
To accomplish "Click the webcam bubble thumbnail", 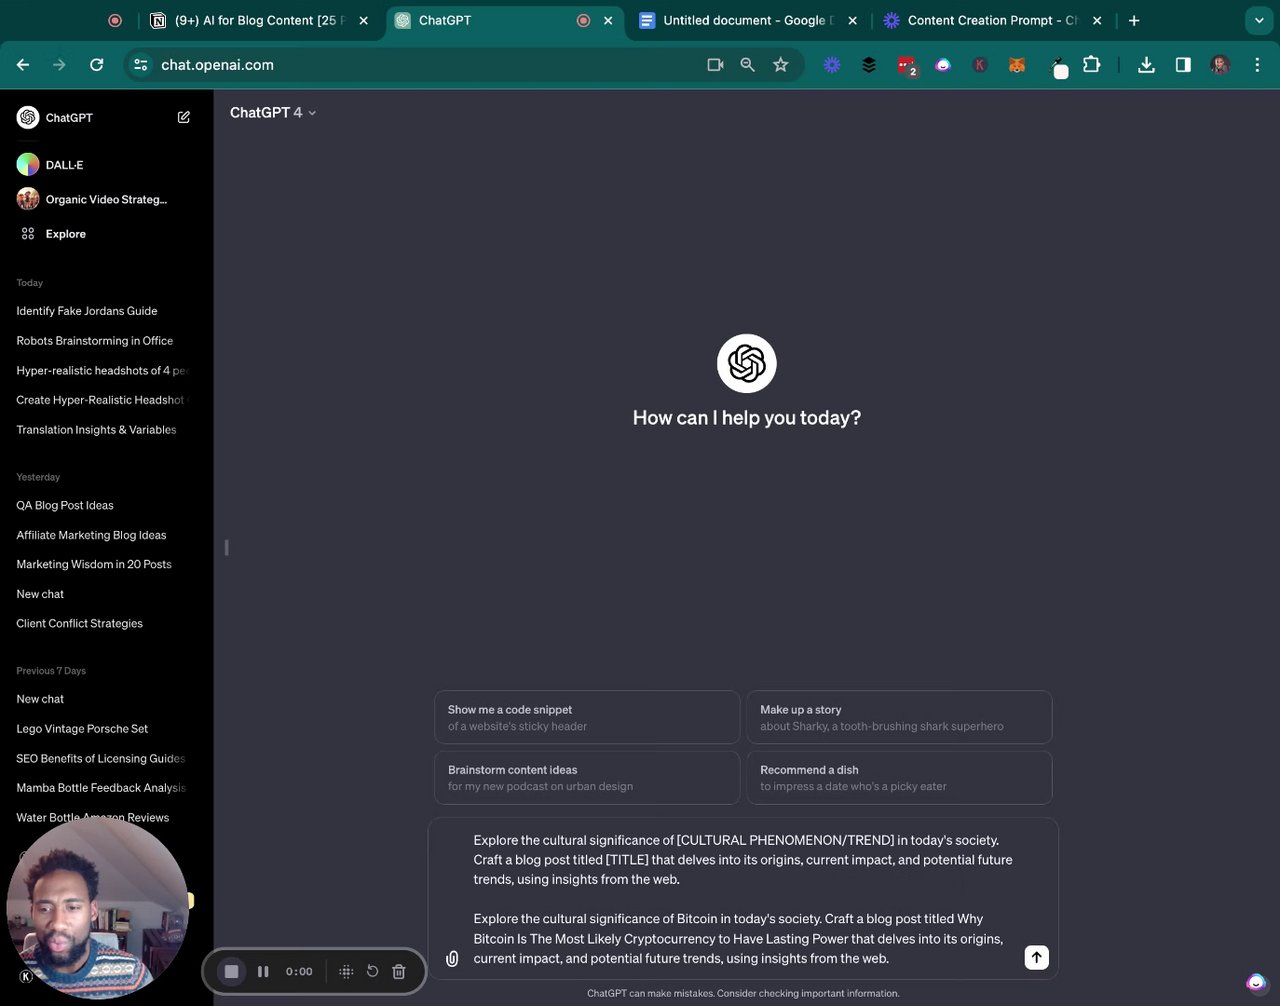I will click(x=97, y=907).
